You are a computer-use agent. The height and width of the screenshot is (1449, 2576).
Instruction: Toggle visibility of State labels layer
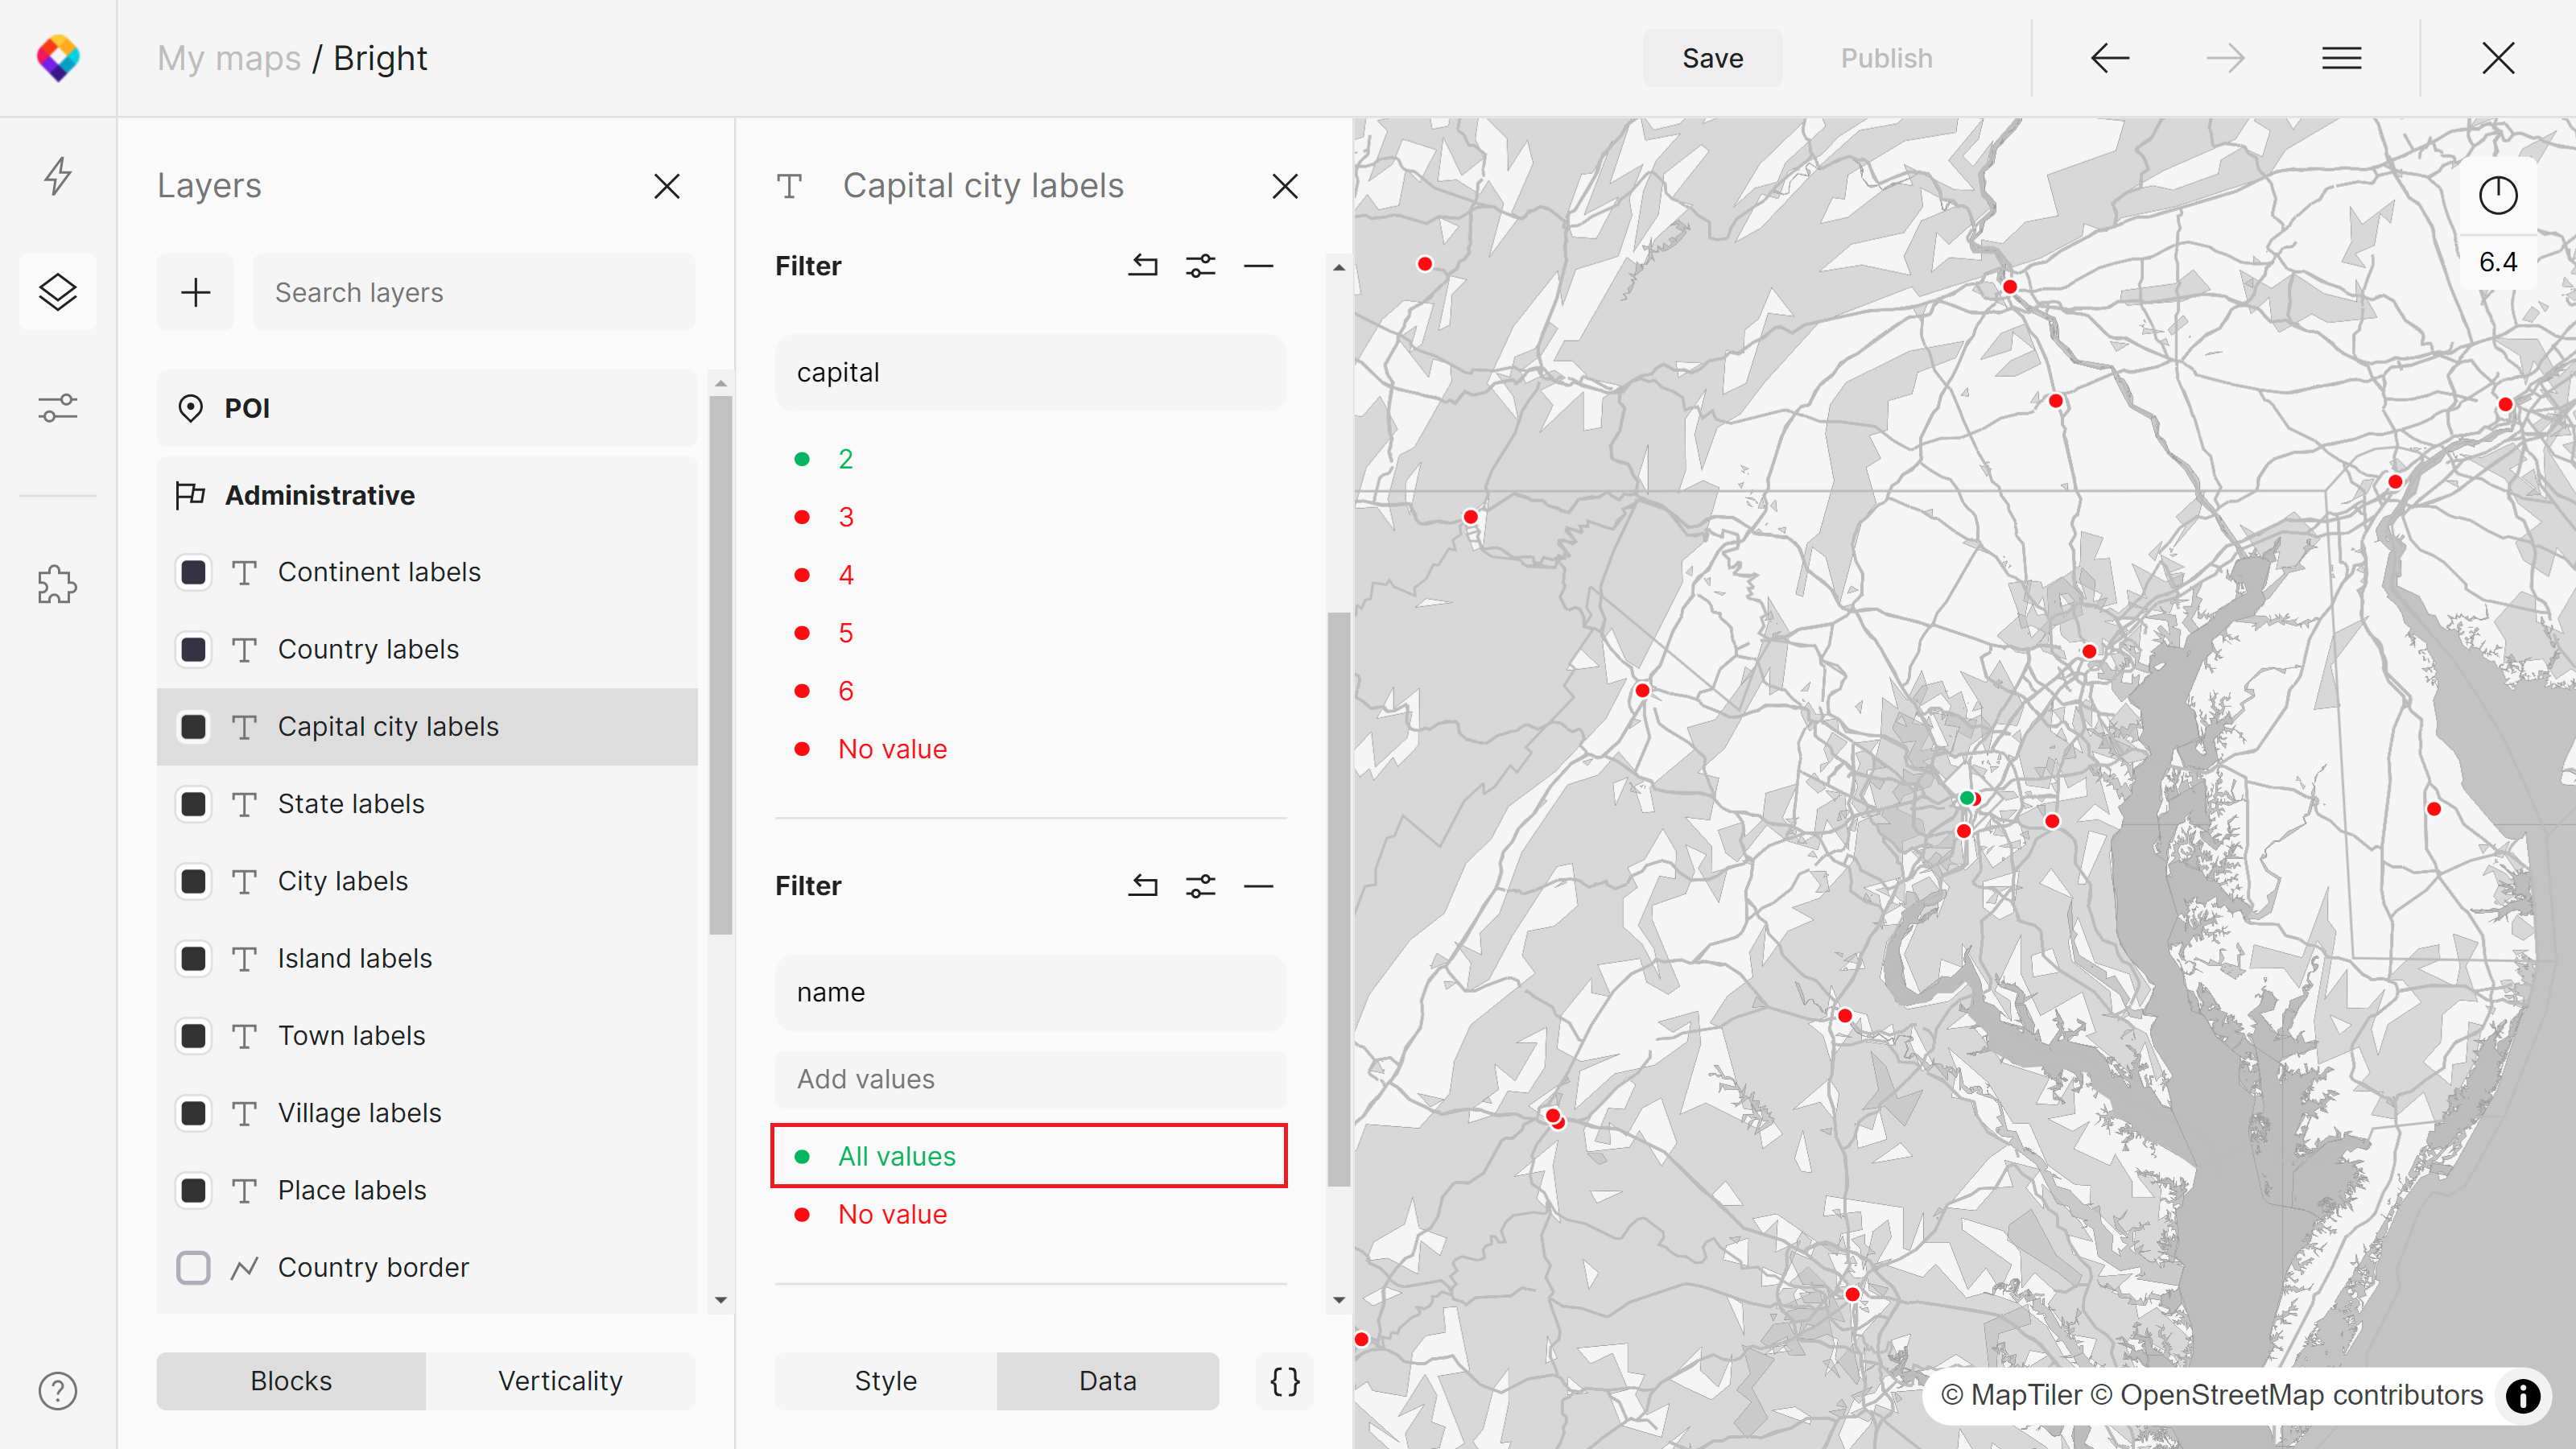[x=193, y=804]
